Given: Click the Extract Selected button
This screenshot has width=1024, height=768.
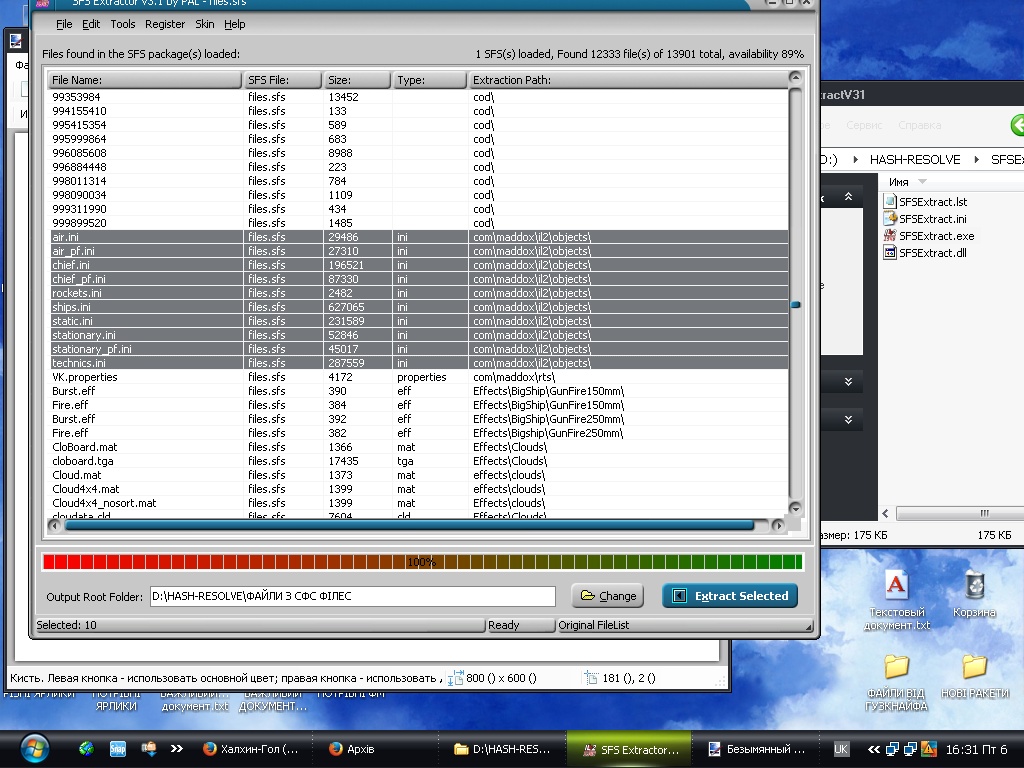Looking at the screenshot, I should click(730, 596).
